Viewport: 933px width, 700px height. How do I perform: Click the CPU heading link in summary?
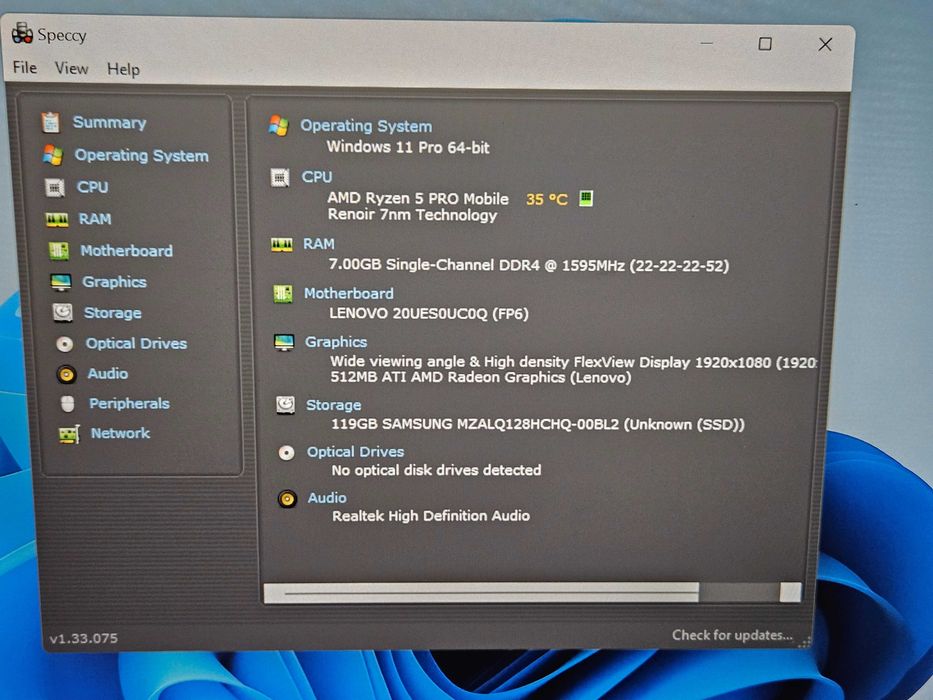tap(317, 177)
